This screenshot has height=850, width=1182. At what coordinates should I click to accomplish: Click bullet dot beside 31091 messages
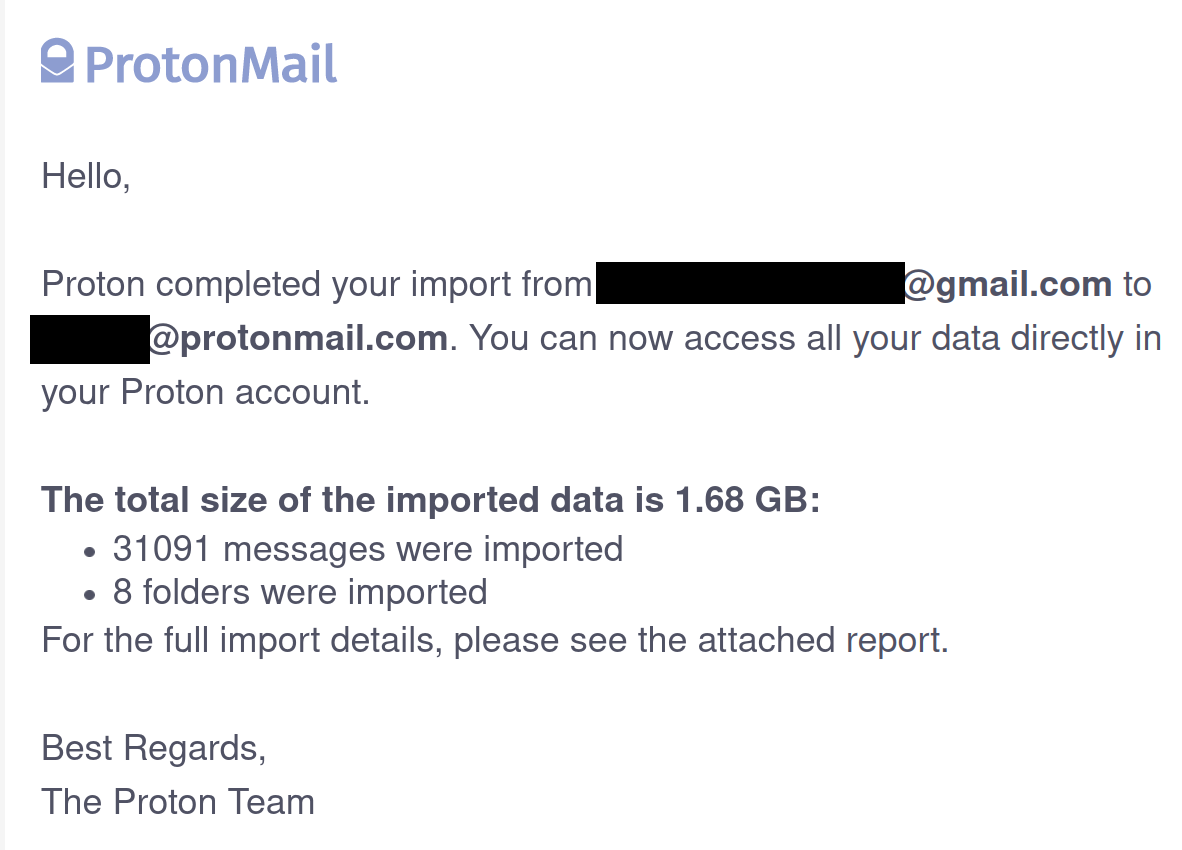coord(90,552)
